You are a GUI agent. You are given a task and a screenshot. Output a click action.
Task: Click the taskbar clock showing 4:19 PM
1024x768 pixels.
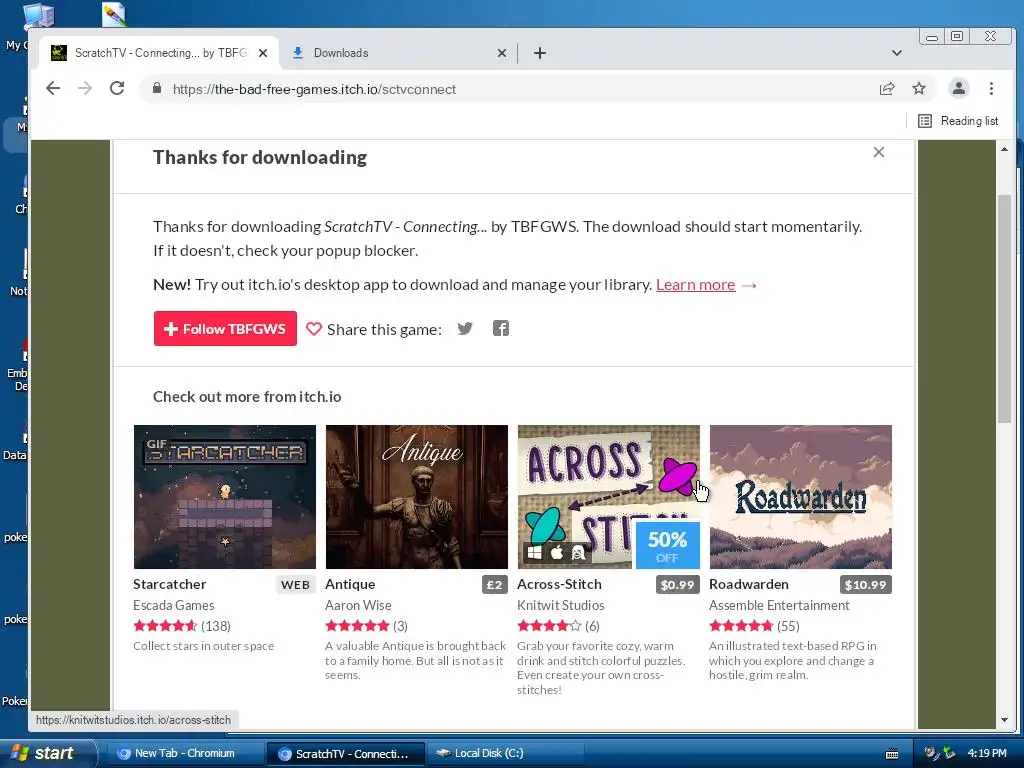[x=987, y=753]
